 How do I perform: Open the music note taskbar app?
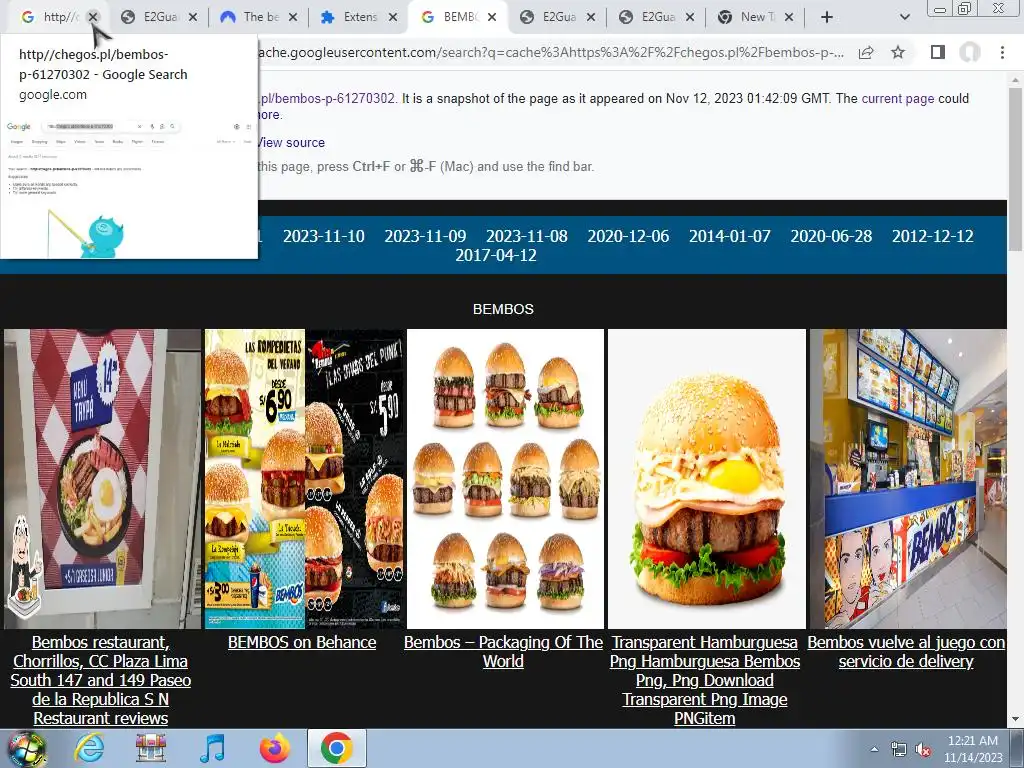pyautogui.click(x=212, y=748)
